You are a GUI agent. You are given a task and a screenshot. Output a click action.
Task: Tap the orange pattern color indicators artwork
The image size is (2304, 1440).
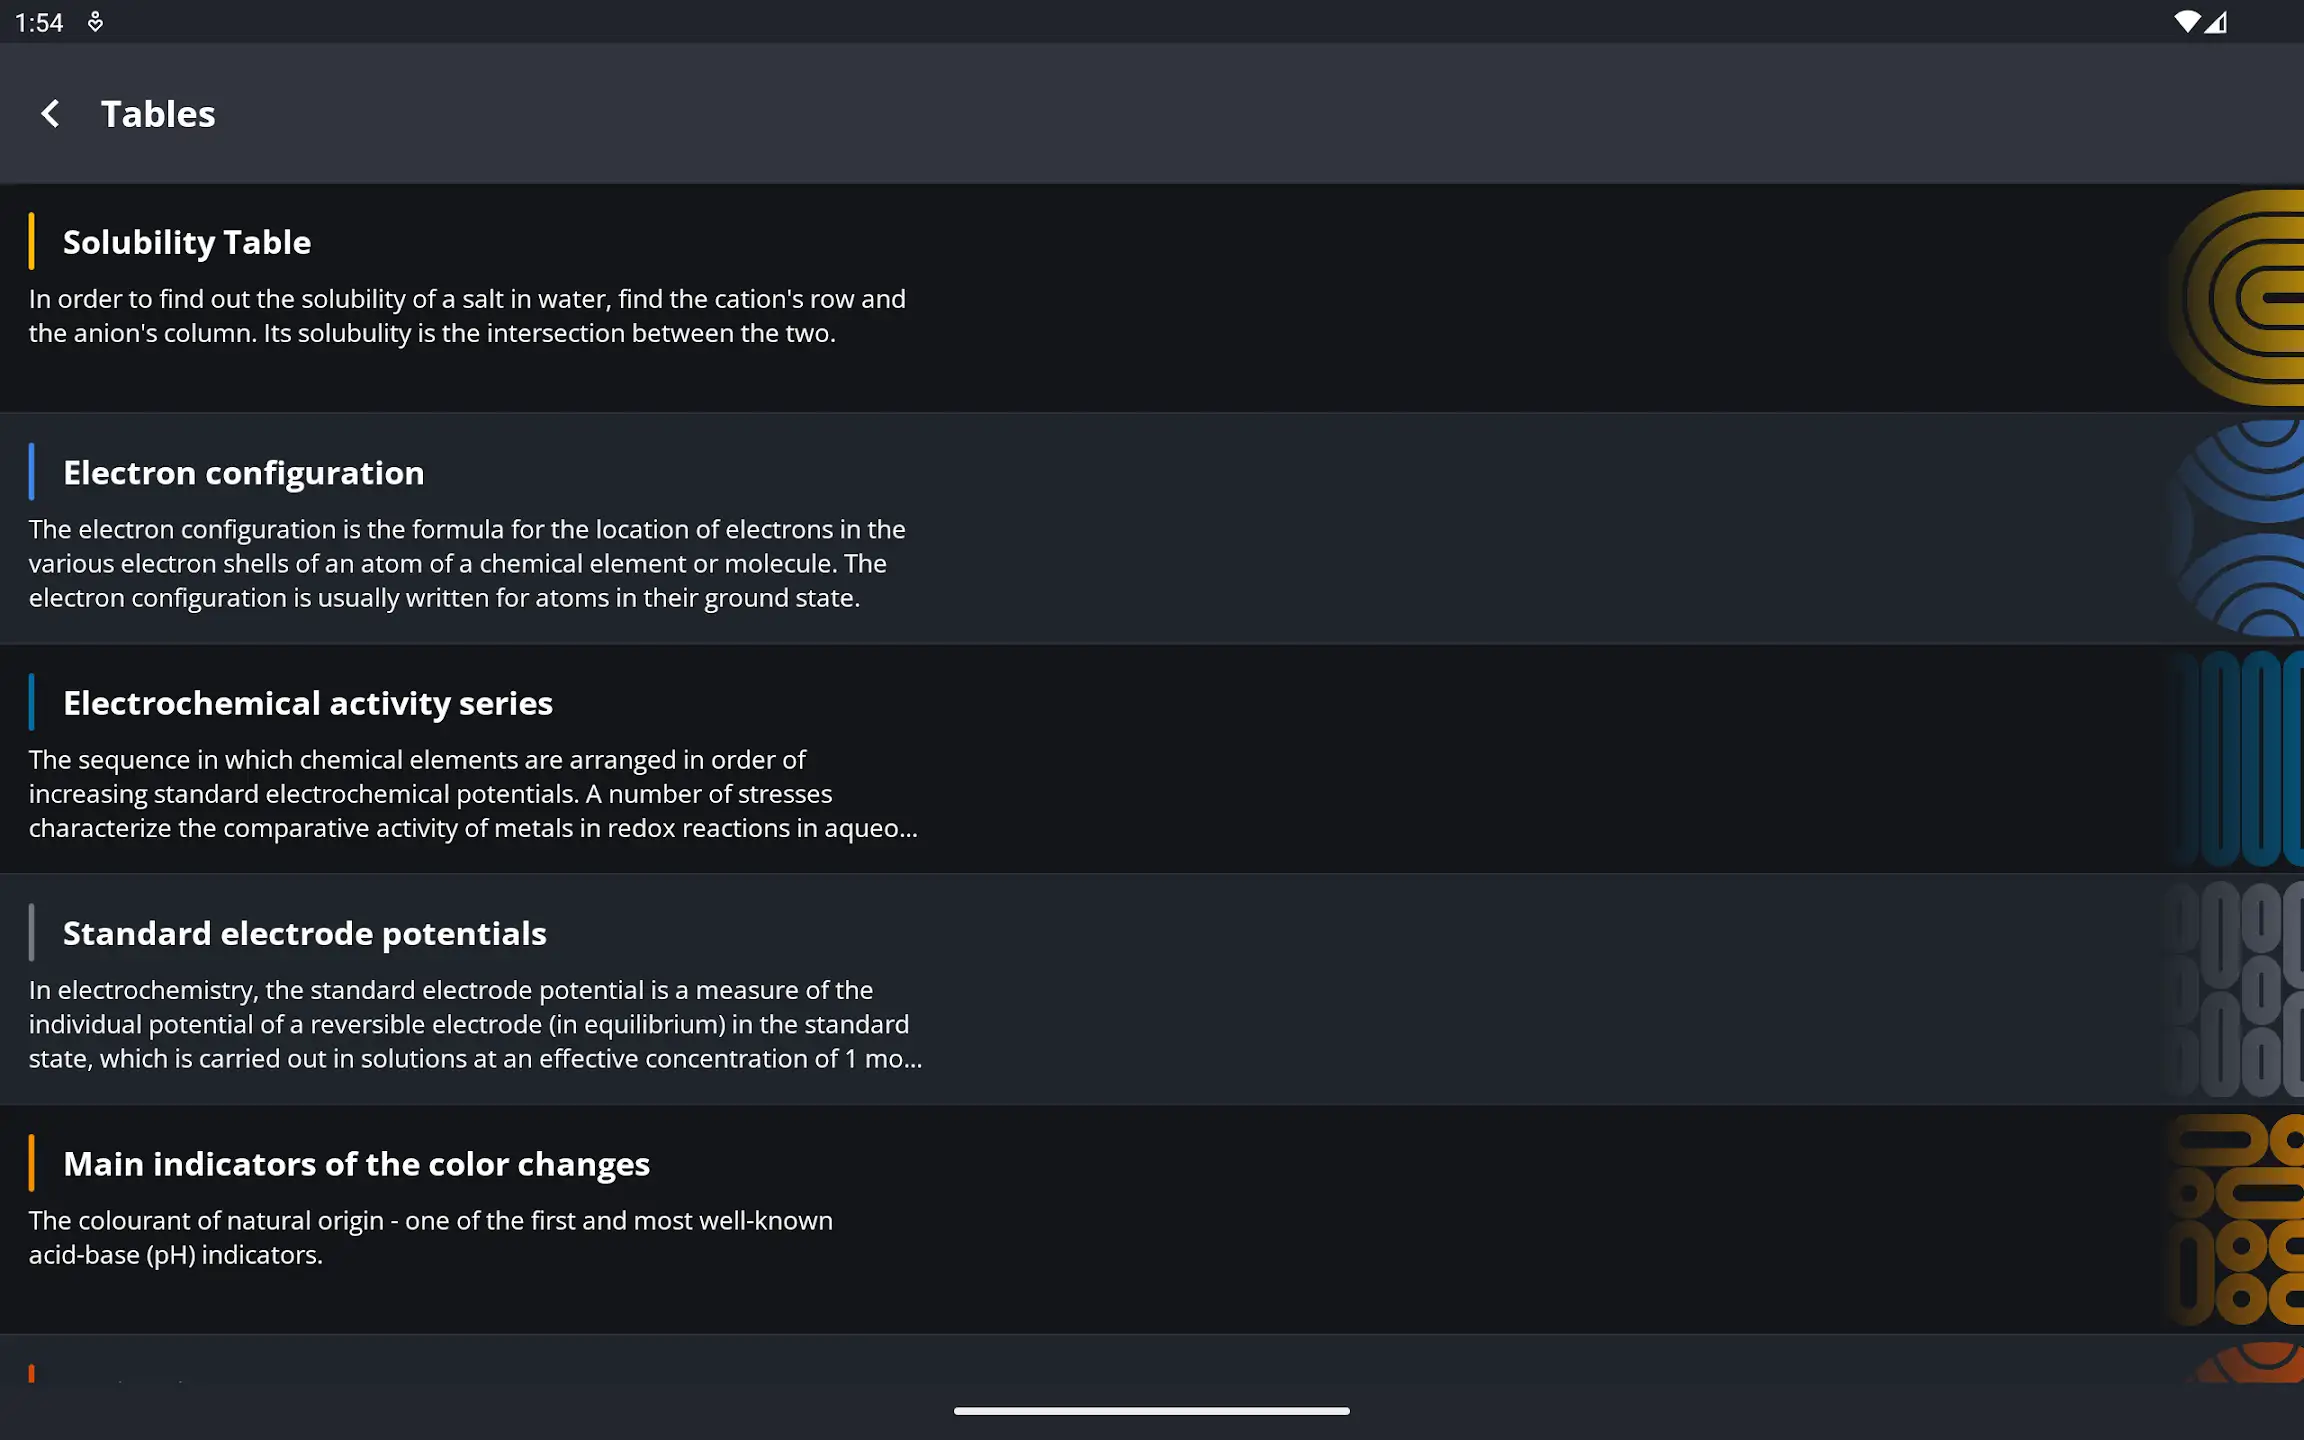pyautogui.click(x=2234, y=1219)
